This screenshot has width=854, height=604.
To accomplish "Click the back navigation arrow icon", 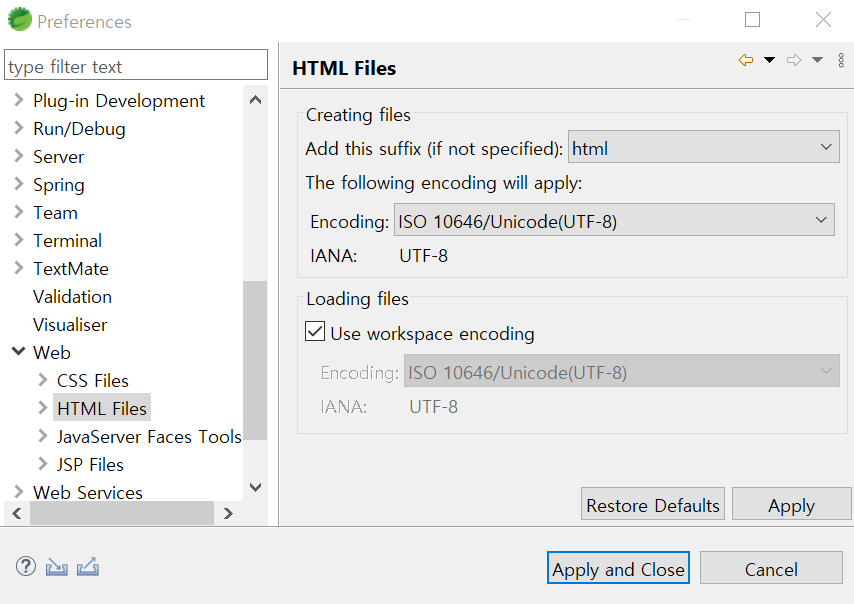I will coord(746,60).
